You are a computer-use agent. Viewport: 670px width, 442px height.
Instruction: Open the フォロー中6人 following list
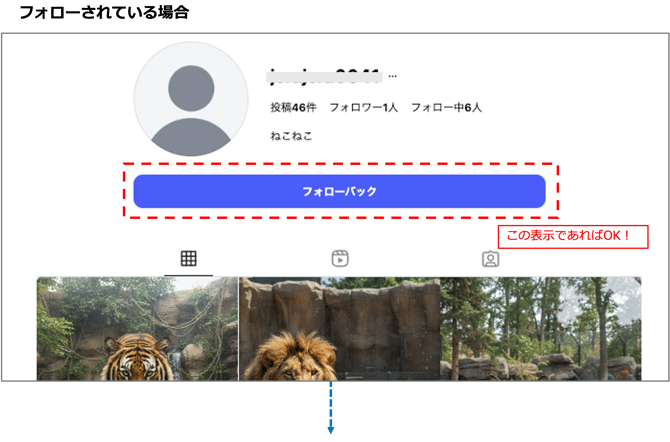click(x=446, y=107)
